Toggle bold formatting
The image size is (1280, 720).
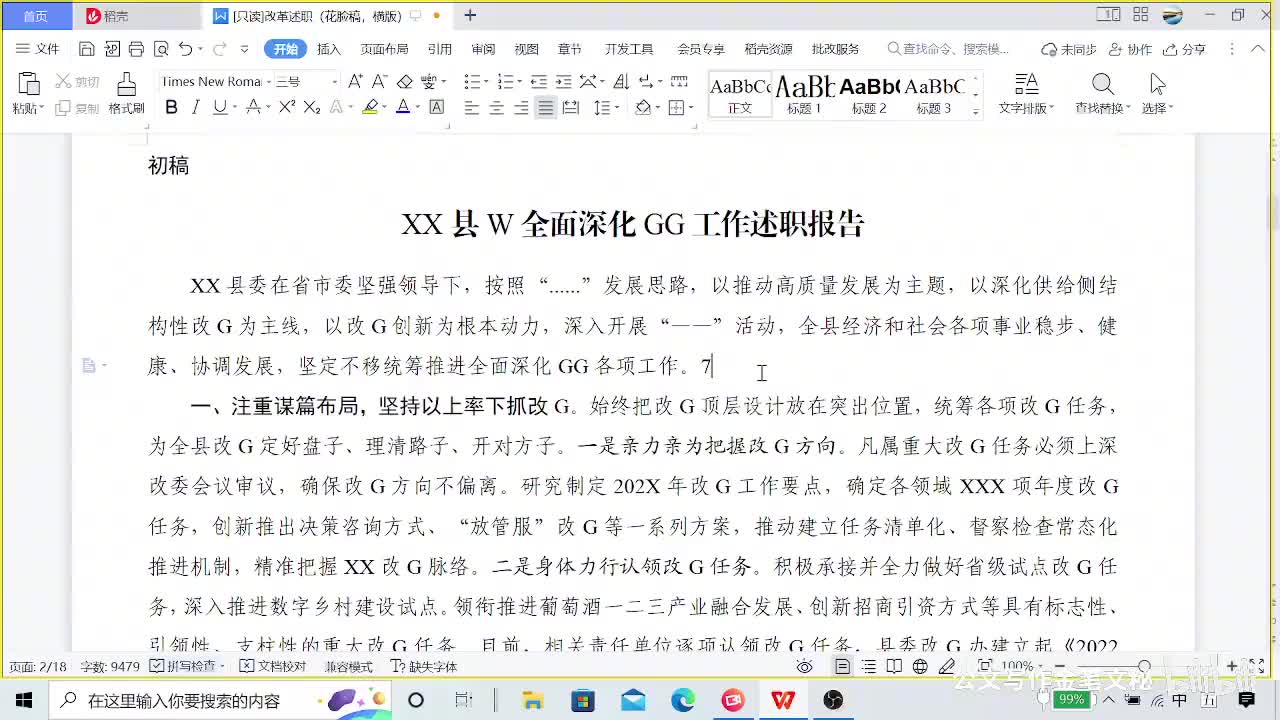point(171,107)
